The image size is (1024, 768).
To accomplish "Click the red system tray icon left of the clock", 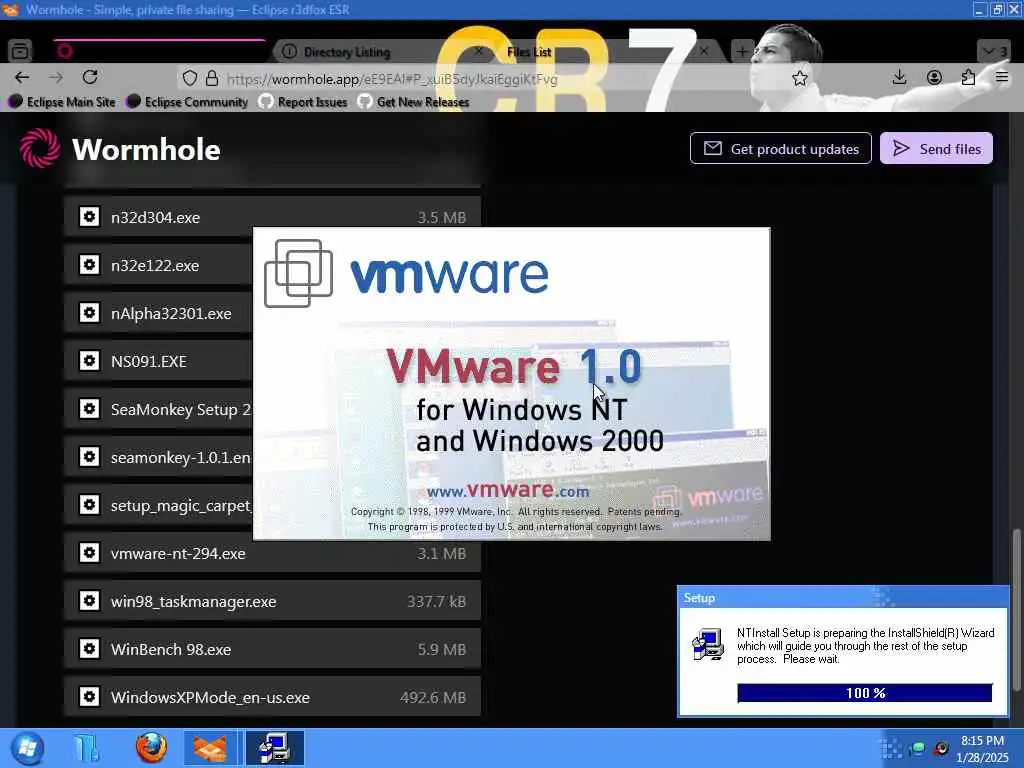I will 940,748.
